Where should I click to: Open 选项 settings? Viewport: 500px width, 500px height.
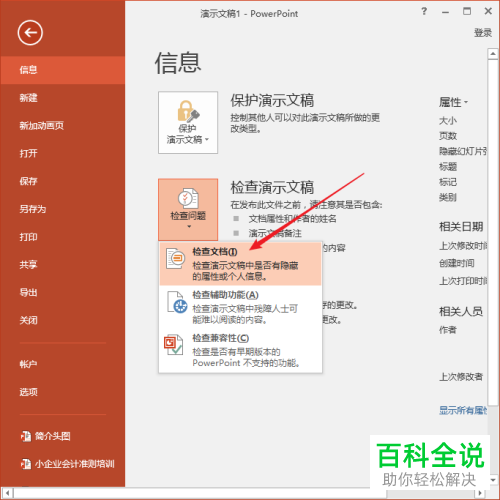[x=63, y=392]
